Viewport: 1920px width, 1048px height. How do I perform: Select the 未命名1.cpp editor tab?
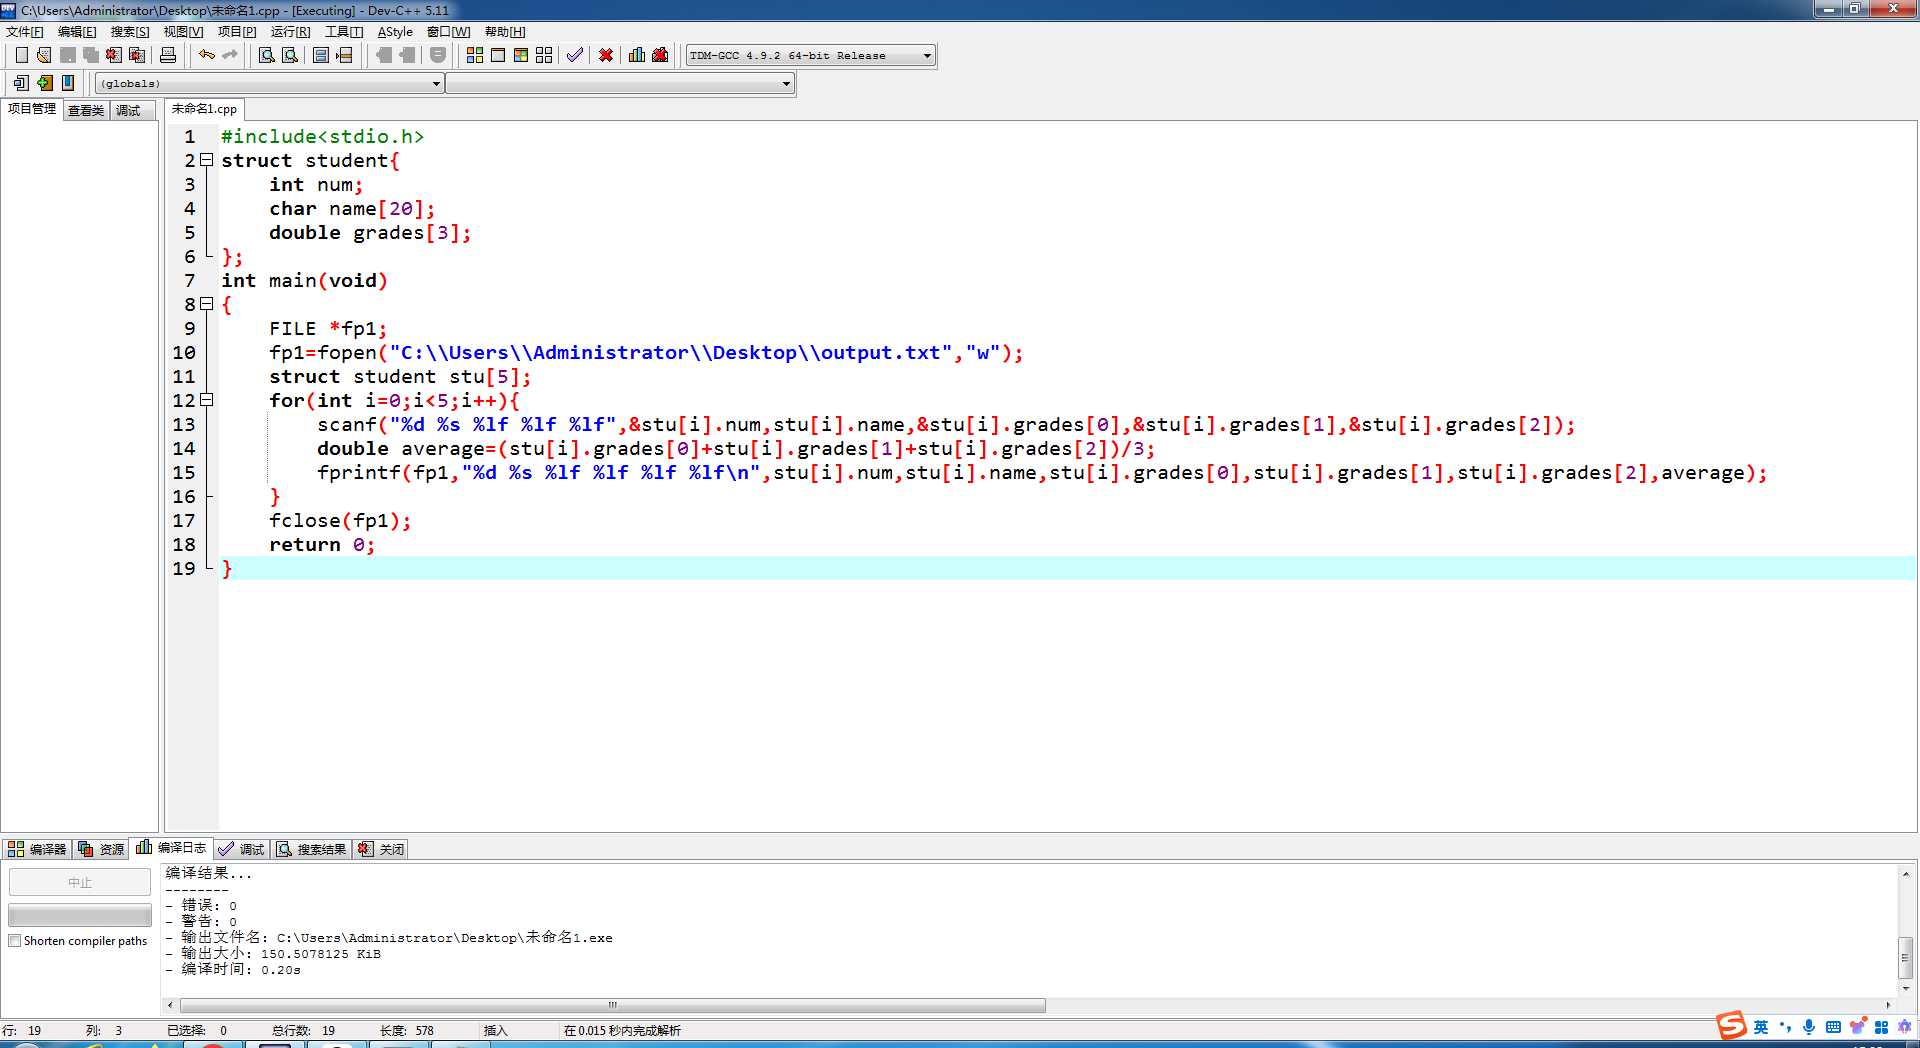click(204, 109)
